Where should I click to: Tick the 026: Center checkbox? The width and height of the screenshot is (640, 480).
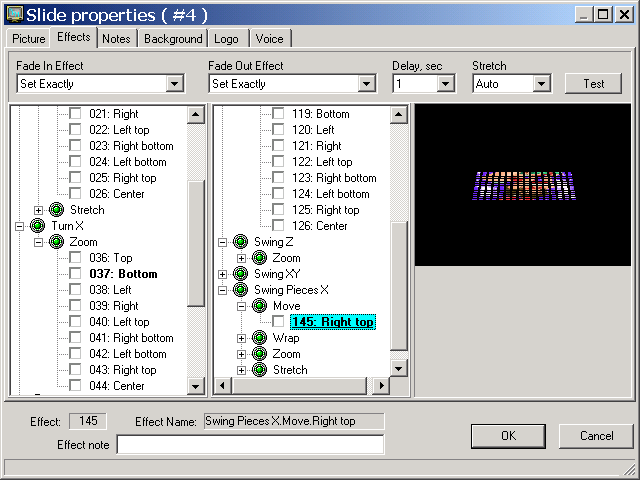[75, 193]
